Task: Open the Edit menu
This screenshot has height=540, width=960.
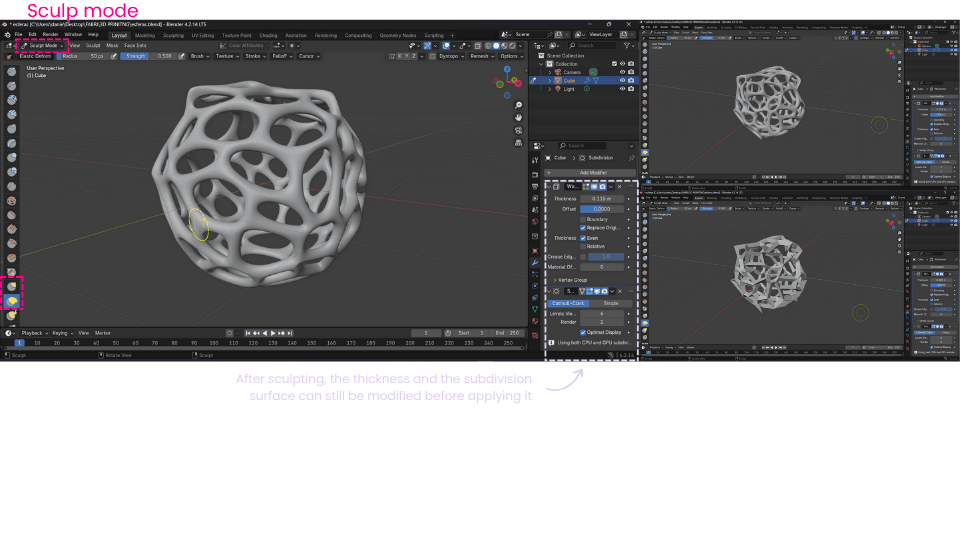Action: 32,35
